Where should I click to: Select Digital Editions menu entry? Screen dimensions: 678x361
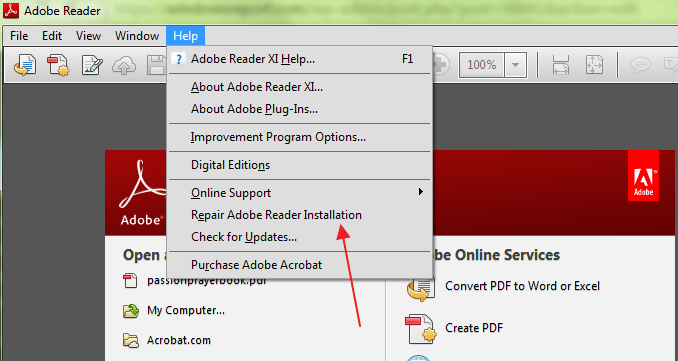click(x=300, y=165)
